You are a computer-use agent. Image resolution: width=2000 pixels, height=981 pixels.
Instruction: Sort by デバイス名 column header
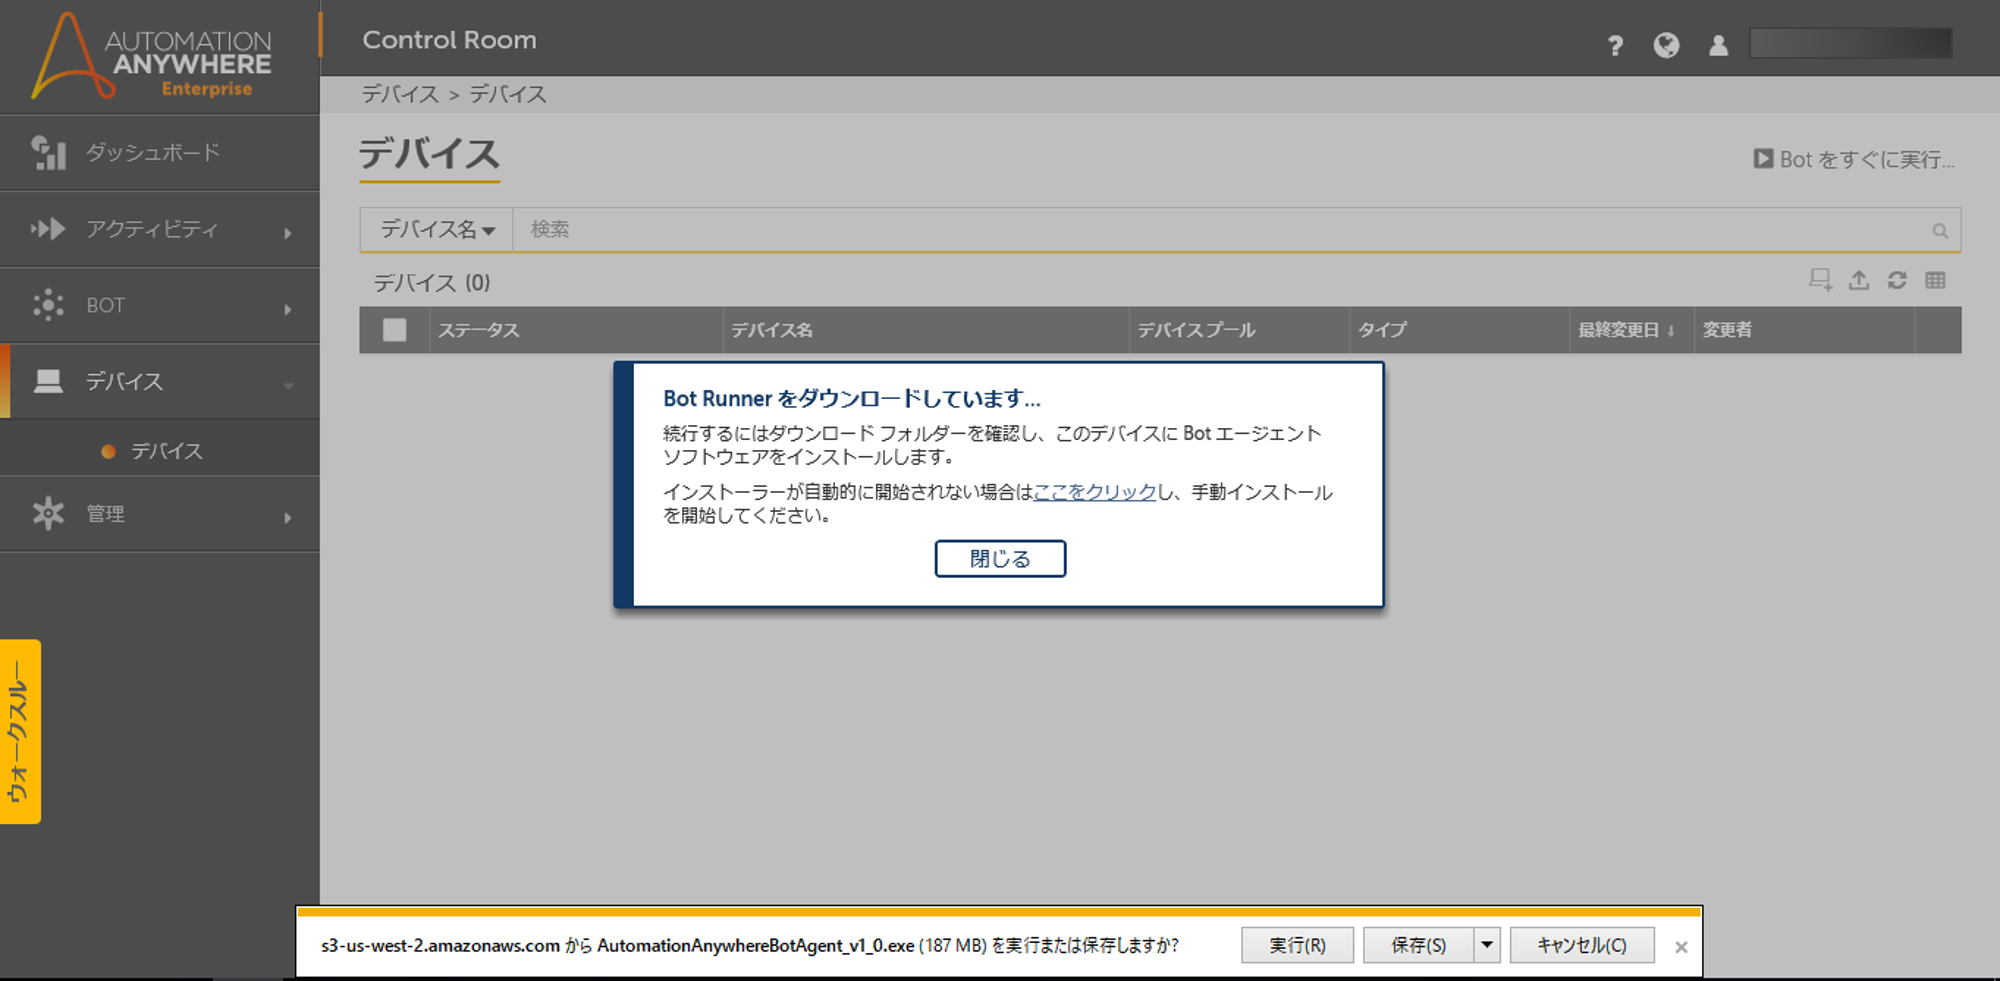[x=772, y=330]
